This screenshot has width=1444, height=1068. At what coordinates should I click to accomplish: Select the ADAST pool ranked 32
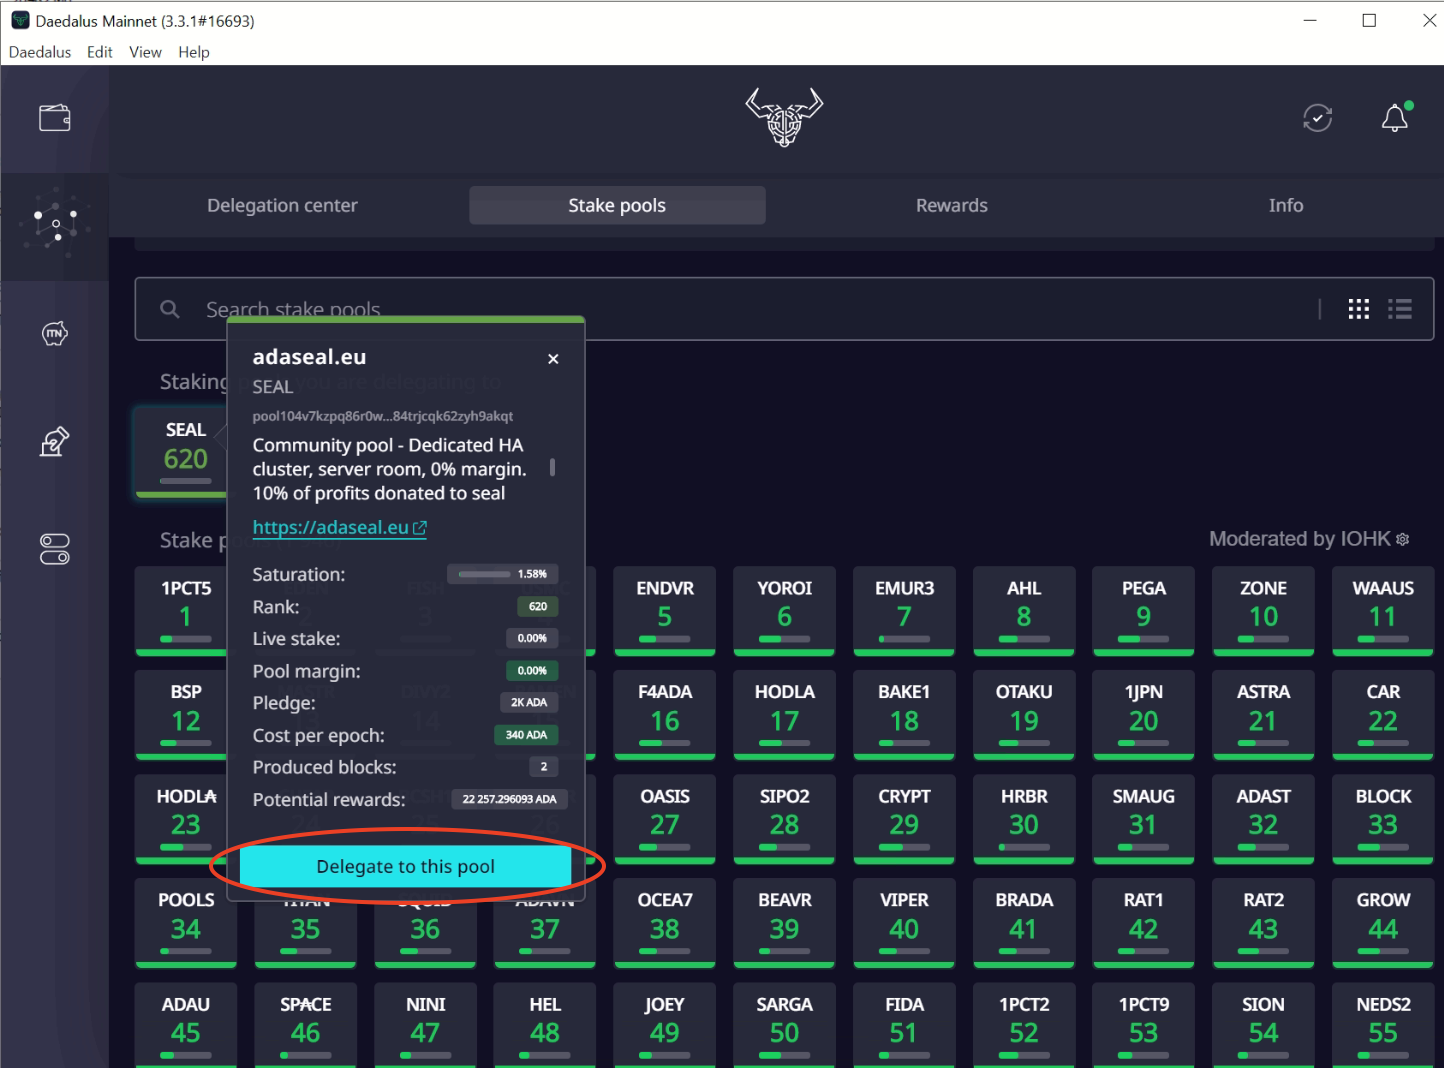pos(1263,819)
